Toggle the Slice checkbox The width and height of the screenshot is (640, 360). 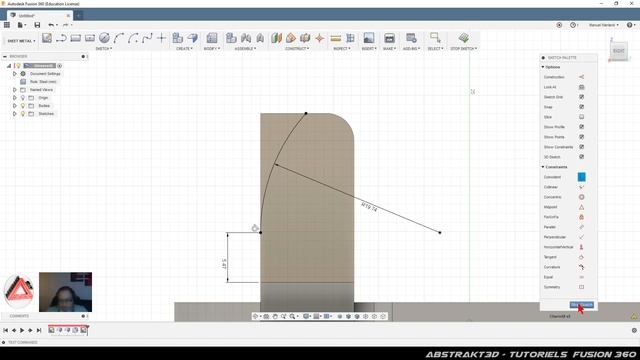(581, 117)
